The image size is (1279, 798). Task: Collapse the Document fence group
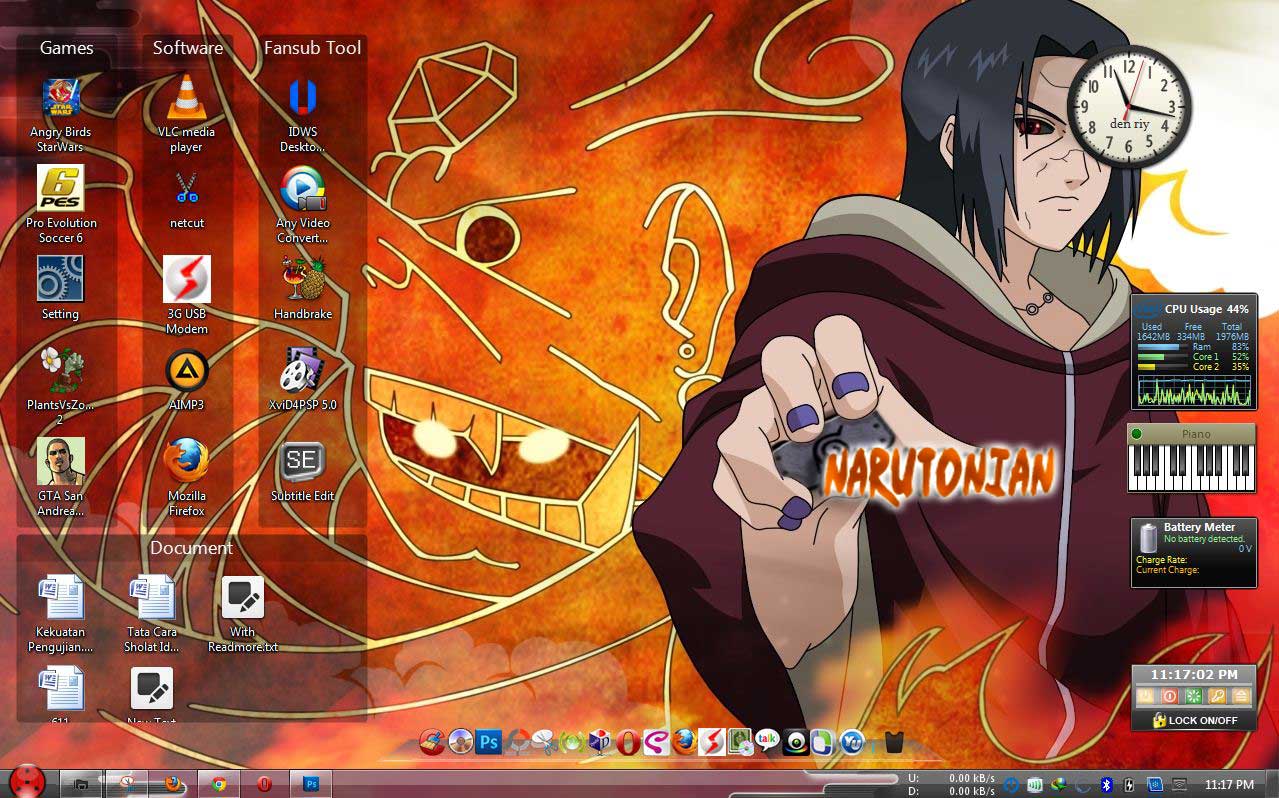[191, 548]
